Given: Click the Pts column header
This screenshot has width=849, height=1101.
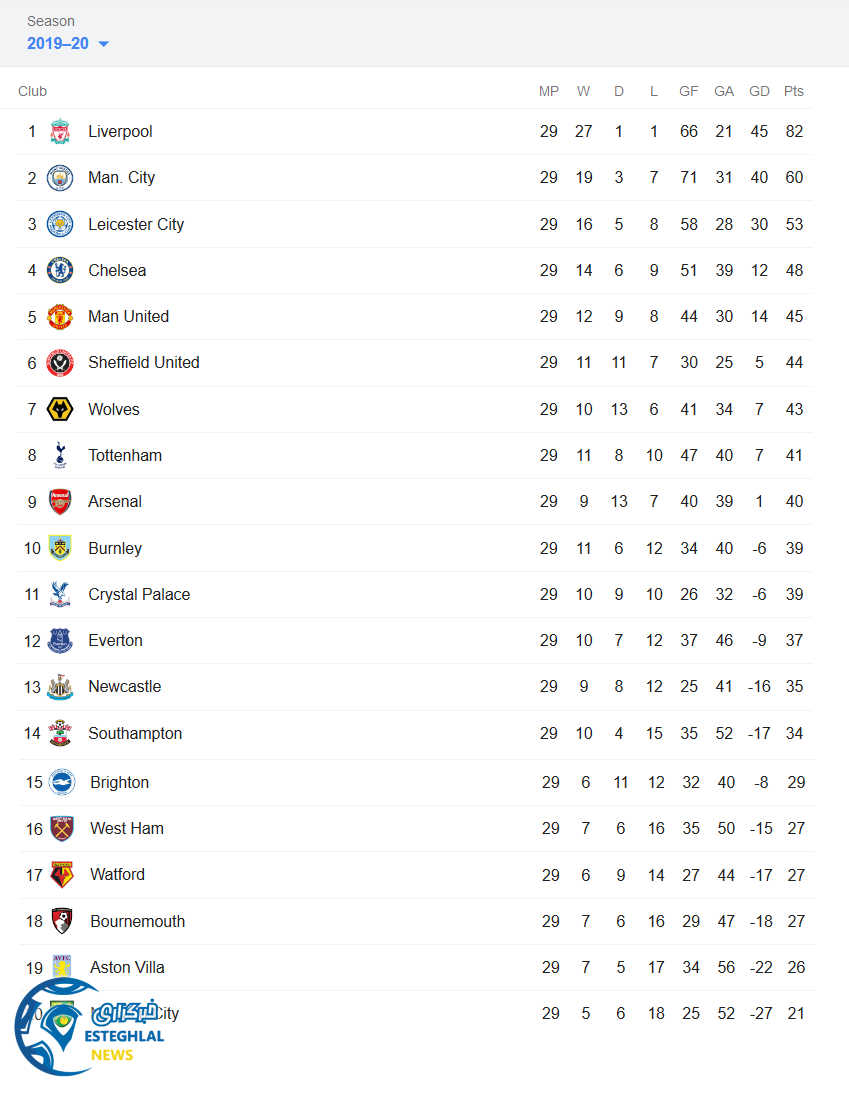Looking at the screenshot, I should coord(794,91).
